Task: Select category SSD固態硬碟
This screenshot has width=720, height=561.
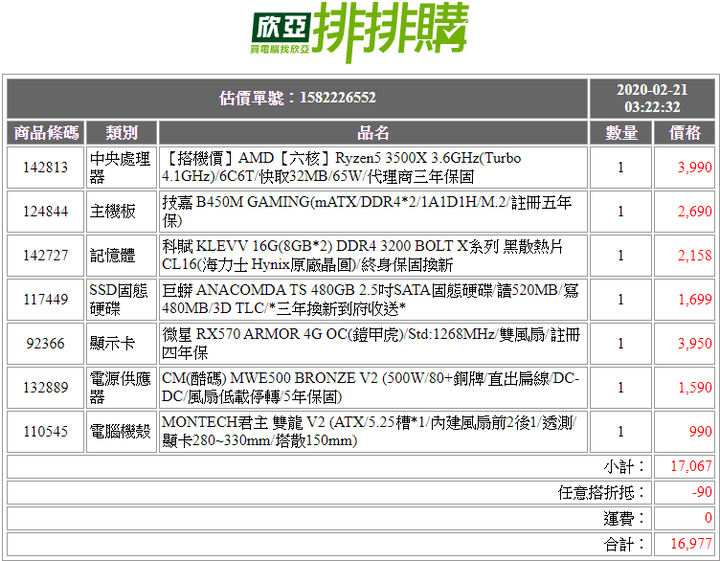Action: (118, 299)
